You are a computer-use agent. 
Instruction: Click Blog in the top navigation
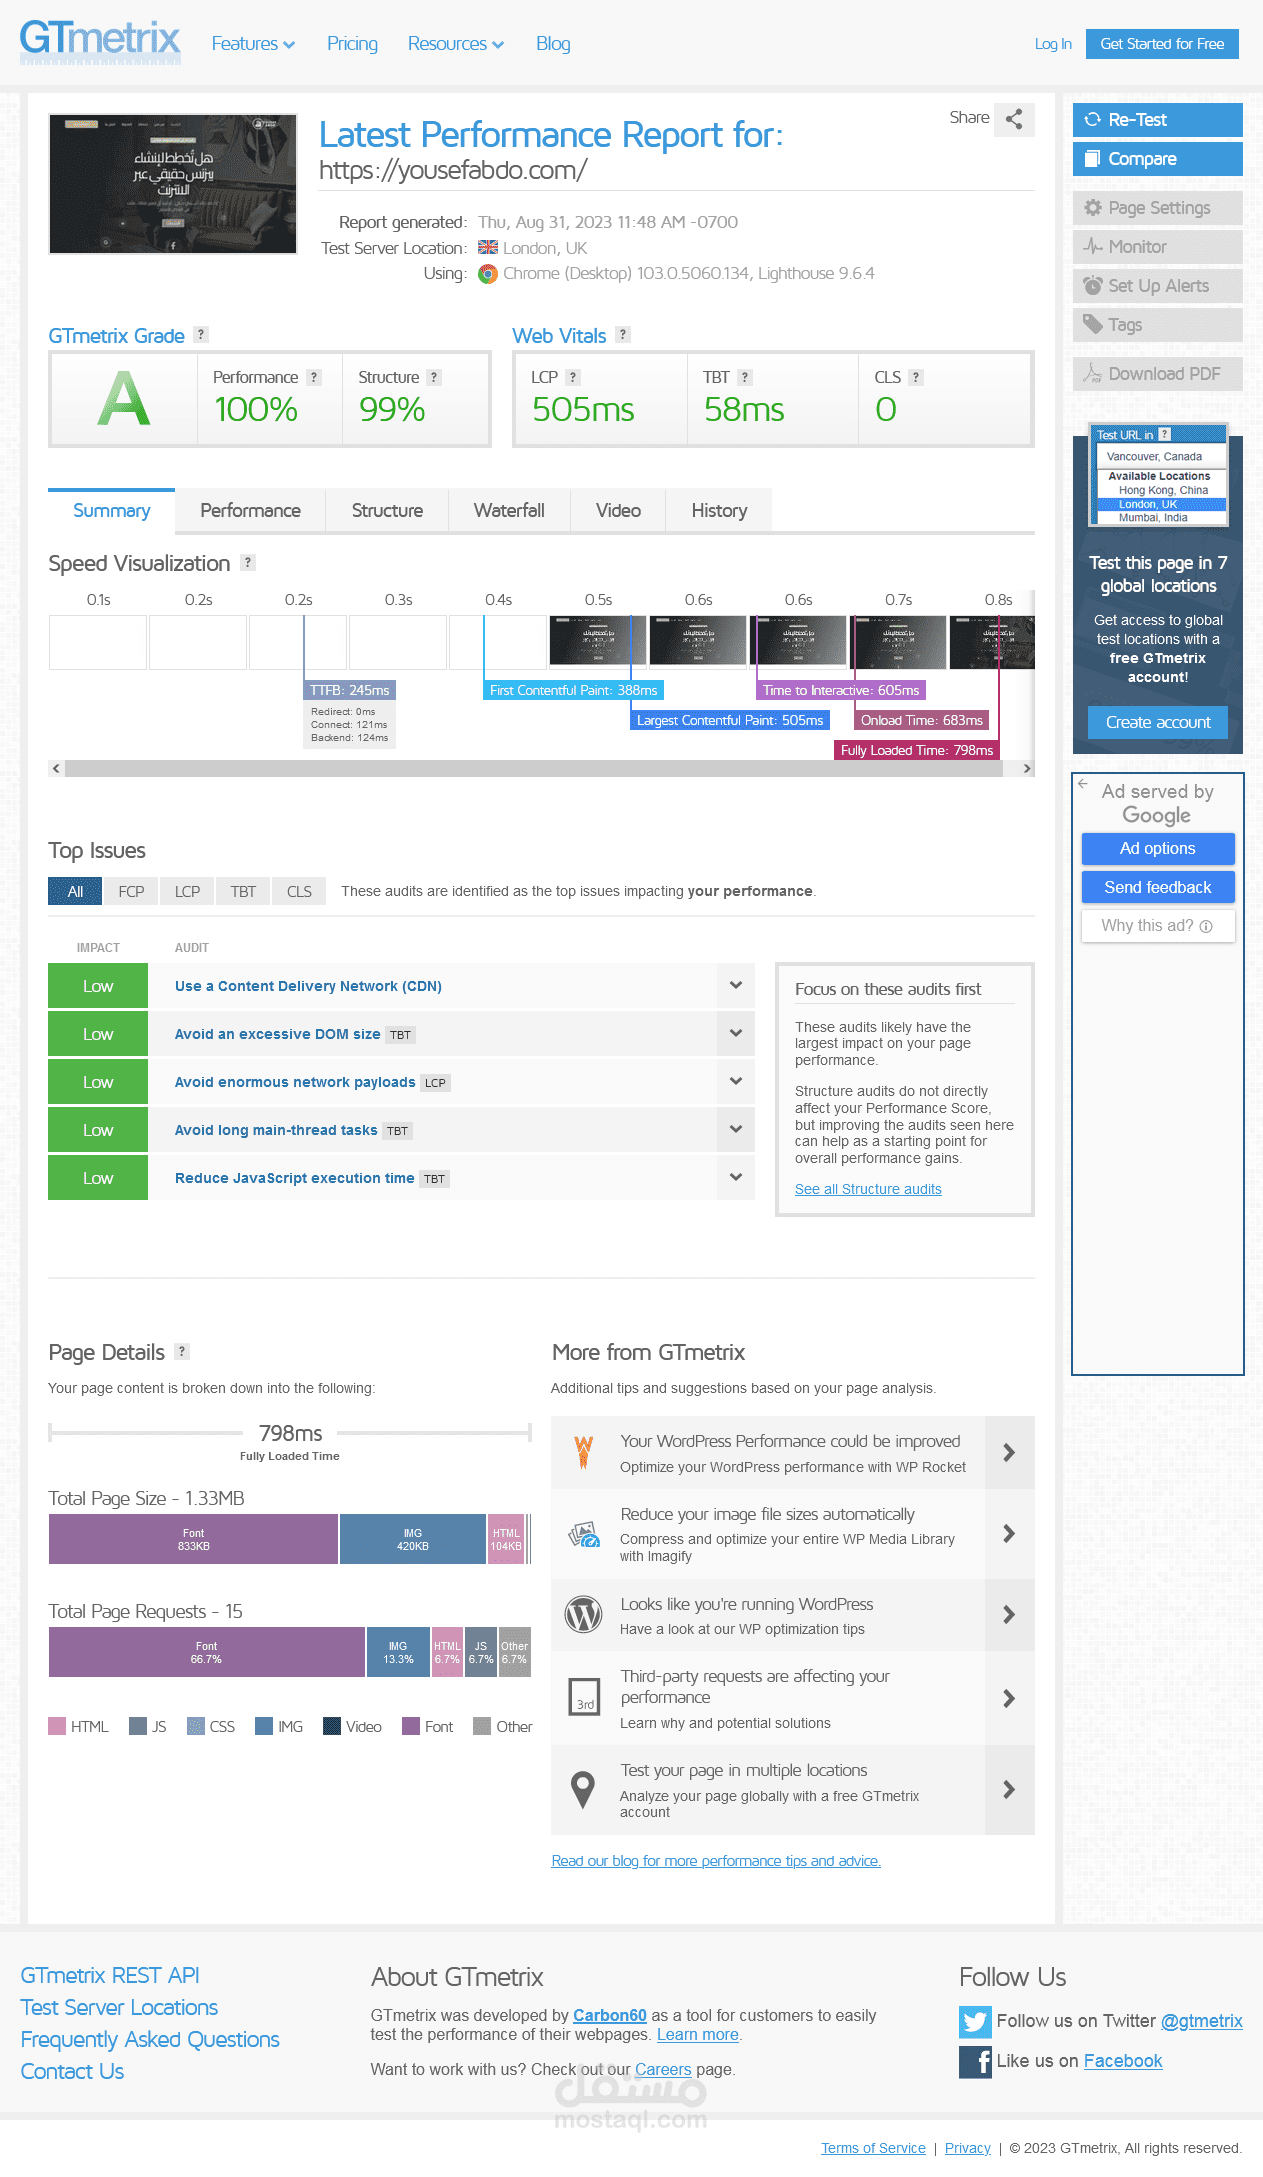(553, 44)
